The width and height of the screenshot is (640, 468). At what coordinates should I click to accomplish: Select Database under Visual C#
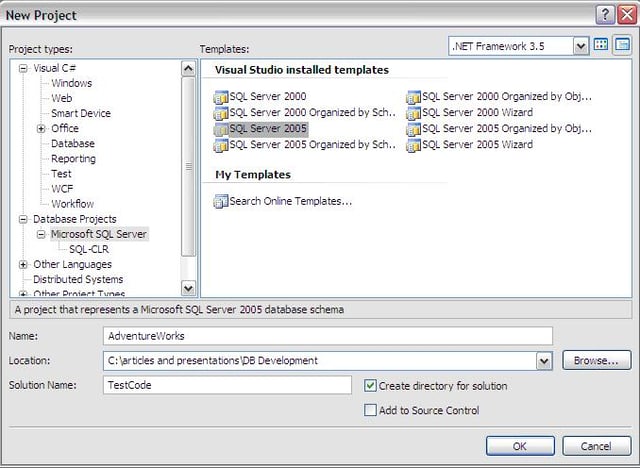coord(73,144)
